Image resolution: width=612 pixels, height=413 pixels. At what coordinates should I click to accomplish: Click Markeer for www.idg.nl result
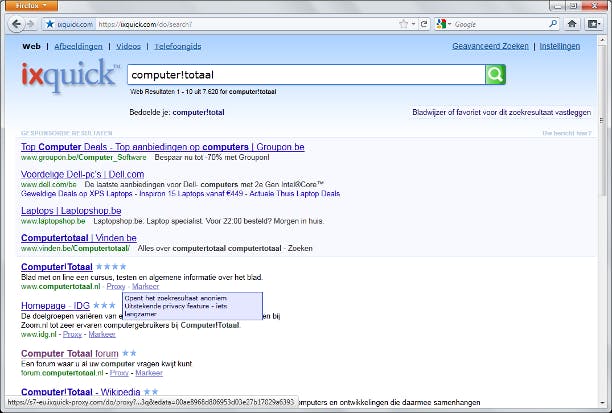[x=102, y=335]
